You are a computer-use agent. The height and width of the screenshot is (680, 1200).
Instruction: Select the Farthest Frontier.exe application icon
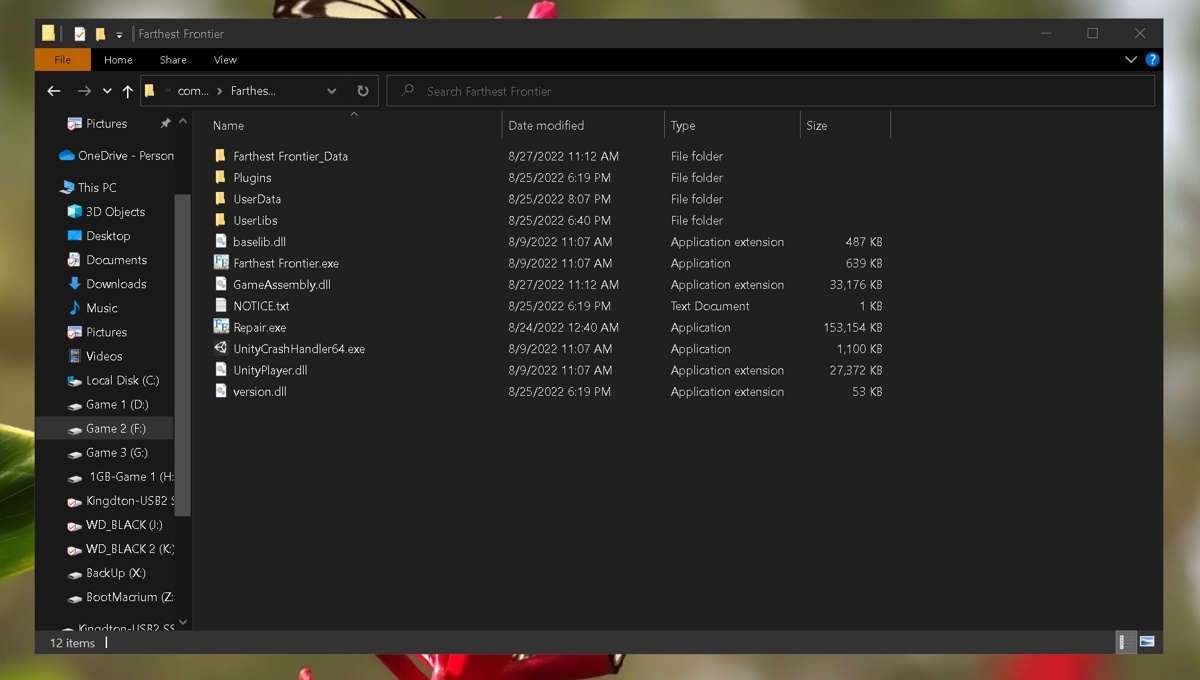click(221, 263)
